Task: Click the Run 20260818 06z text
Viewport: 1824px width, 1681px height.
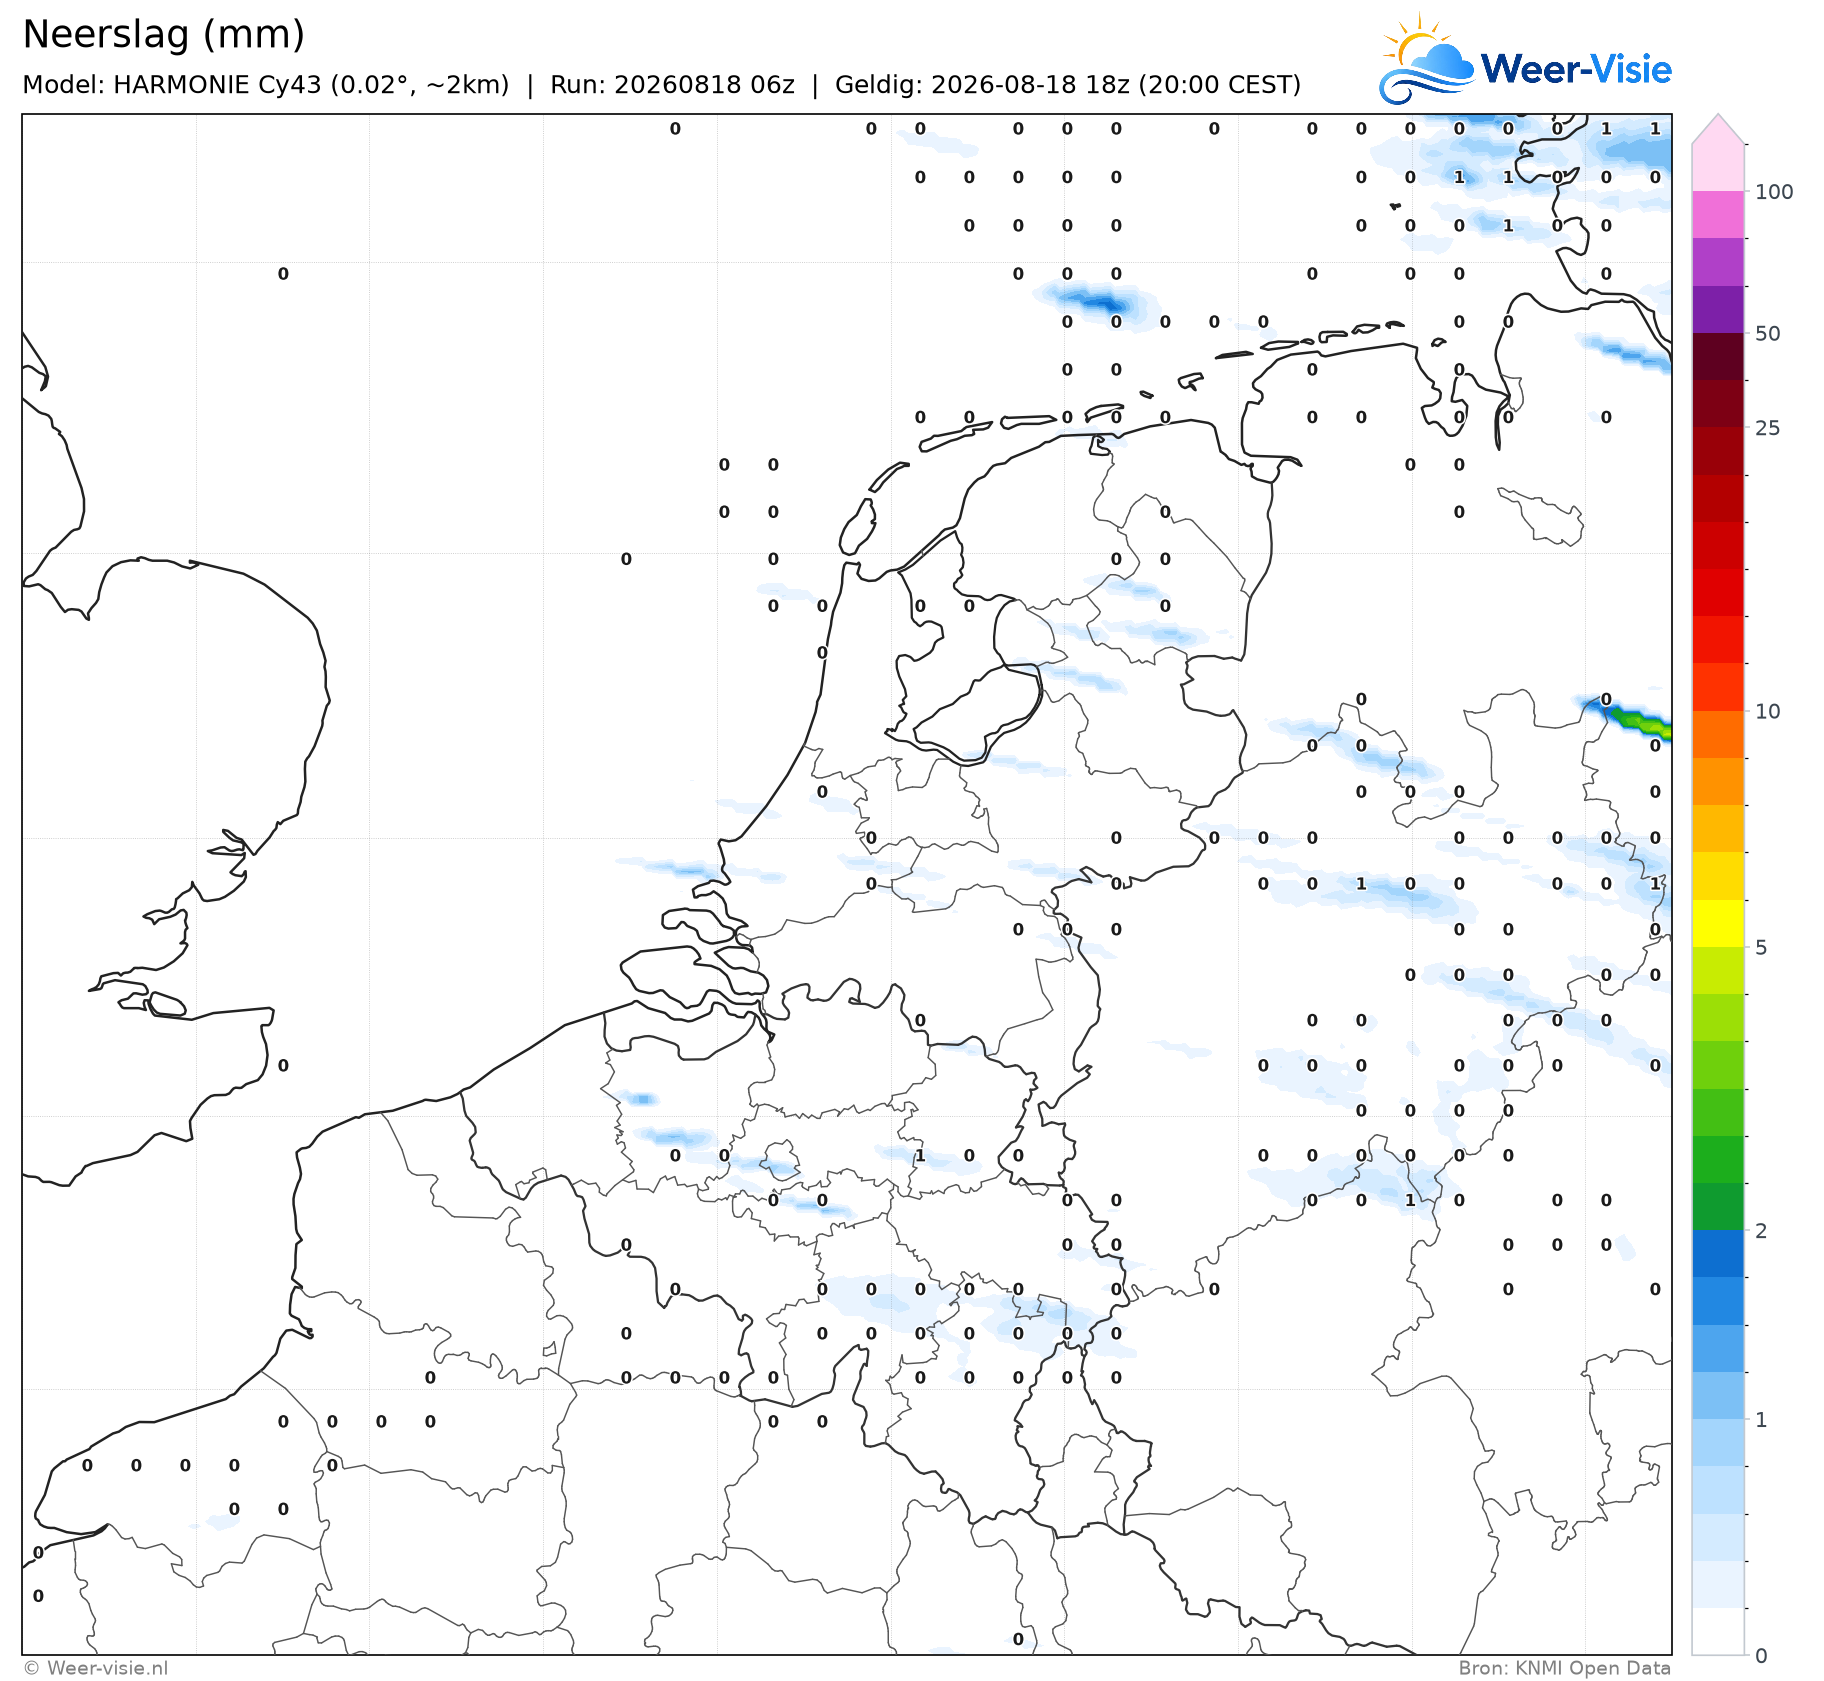Action: pos(672,85)
